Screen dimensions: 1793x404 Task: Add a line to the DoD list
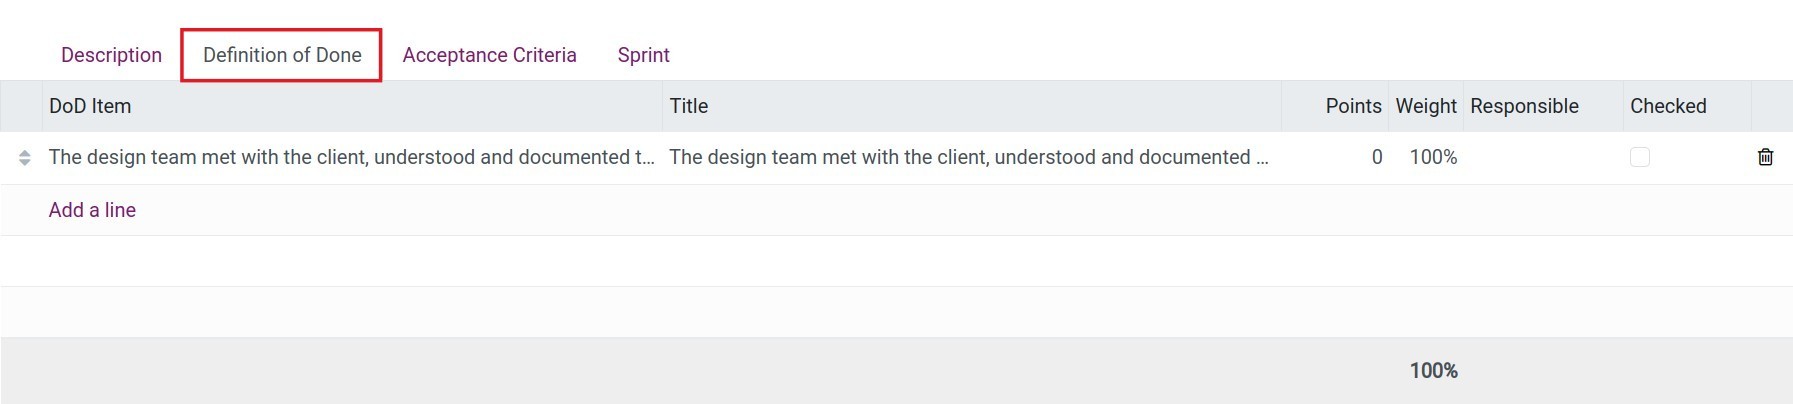92,210
